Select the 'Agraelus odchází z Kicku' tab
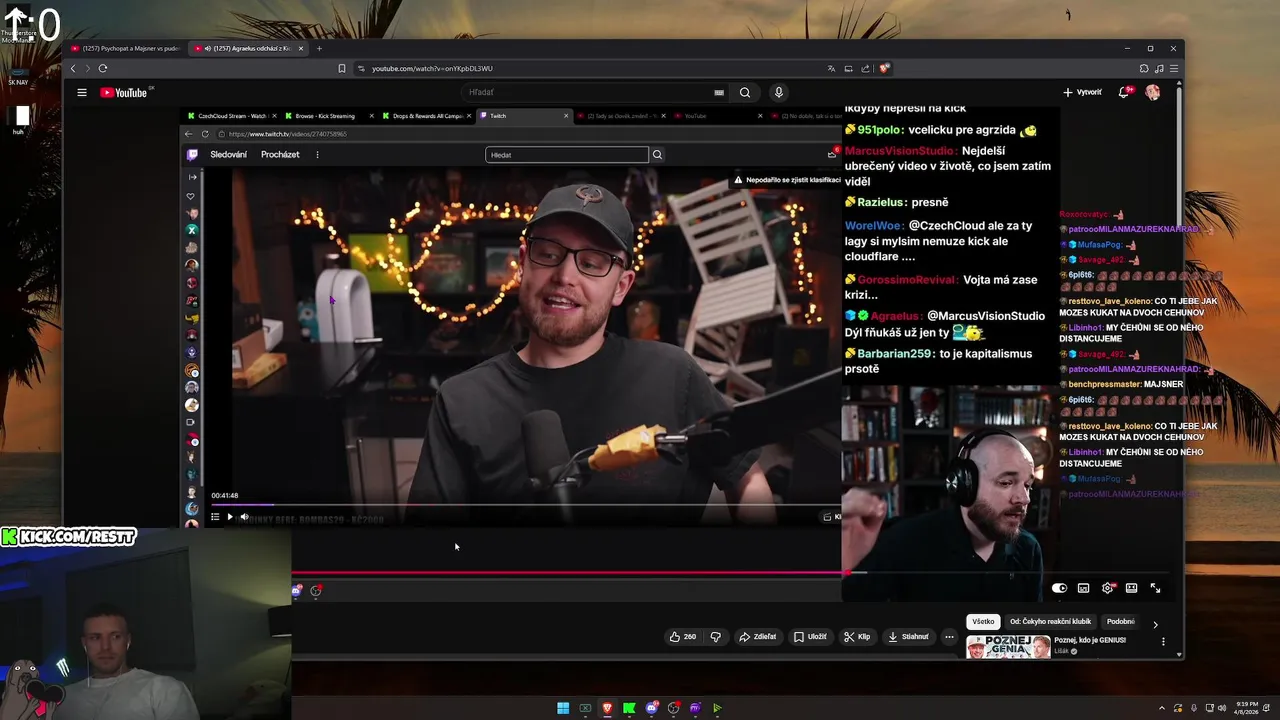 248,48
